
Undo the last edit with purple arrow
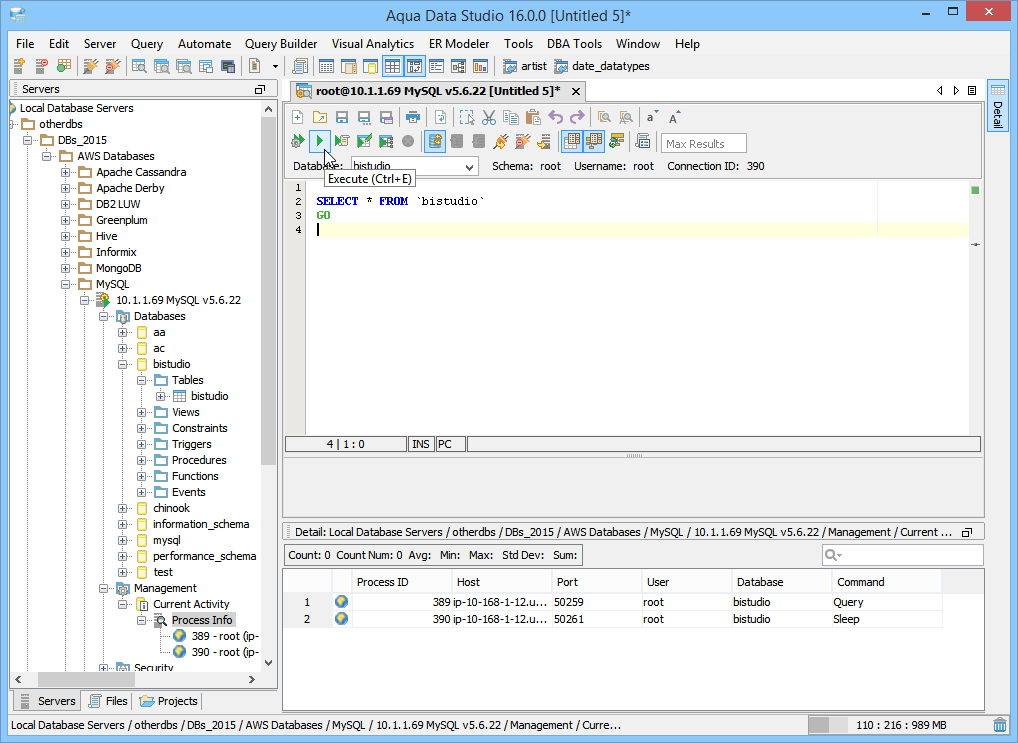click(x=555, y=118)
